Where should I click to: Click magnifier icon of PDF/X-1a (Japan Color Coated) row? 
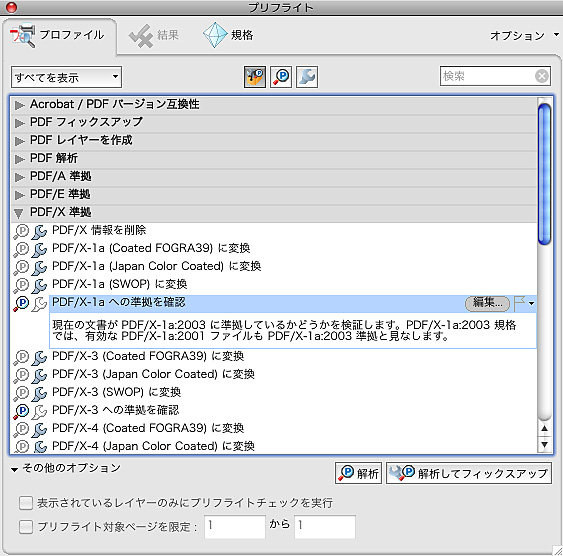21,267
